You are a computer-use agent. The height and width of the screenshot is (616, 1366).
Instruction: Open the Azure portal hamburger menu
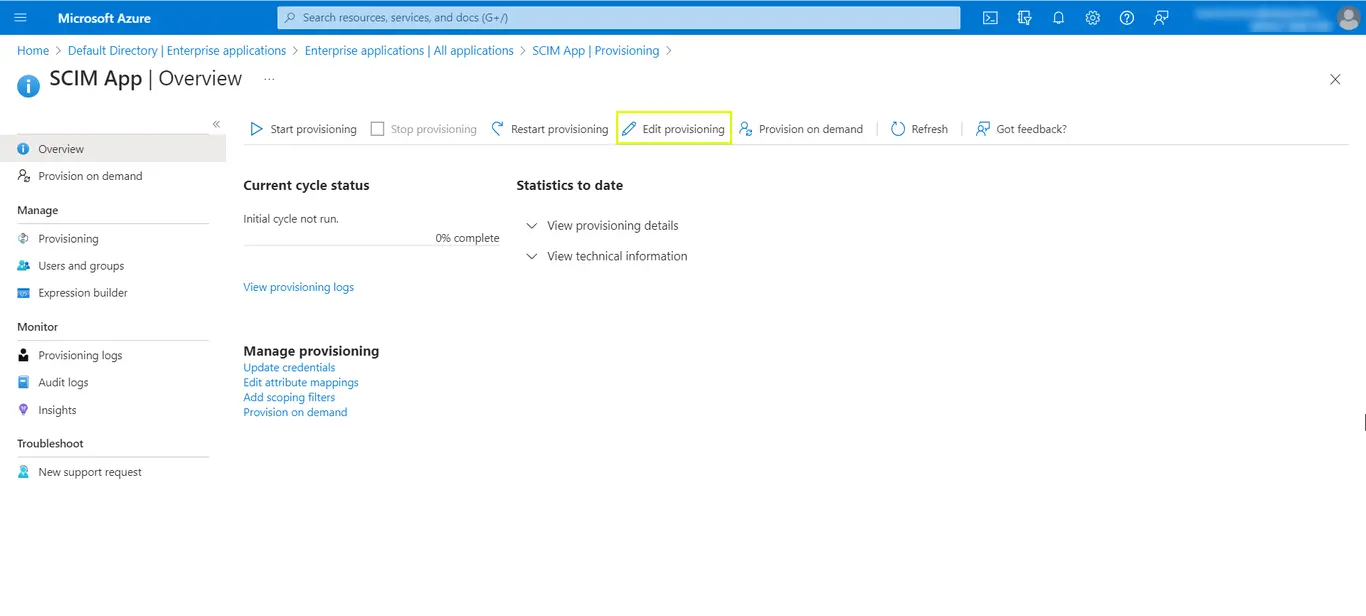click(x=20, y=18)
